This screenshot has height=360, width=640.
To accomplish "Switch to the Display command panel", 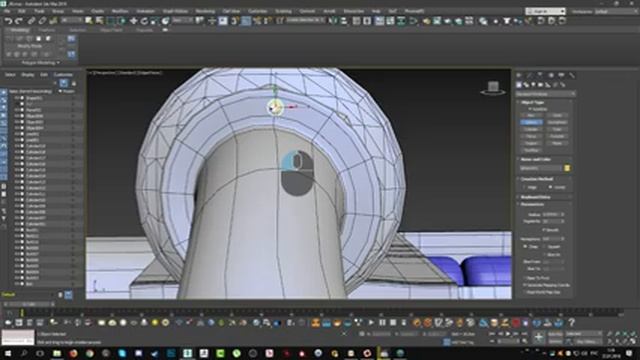I will click(x=561, y=76).
